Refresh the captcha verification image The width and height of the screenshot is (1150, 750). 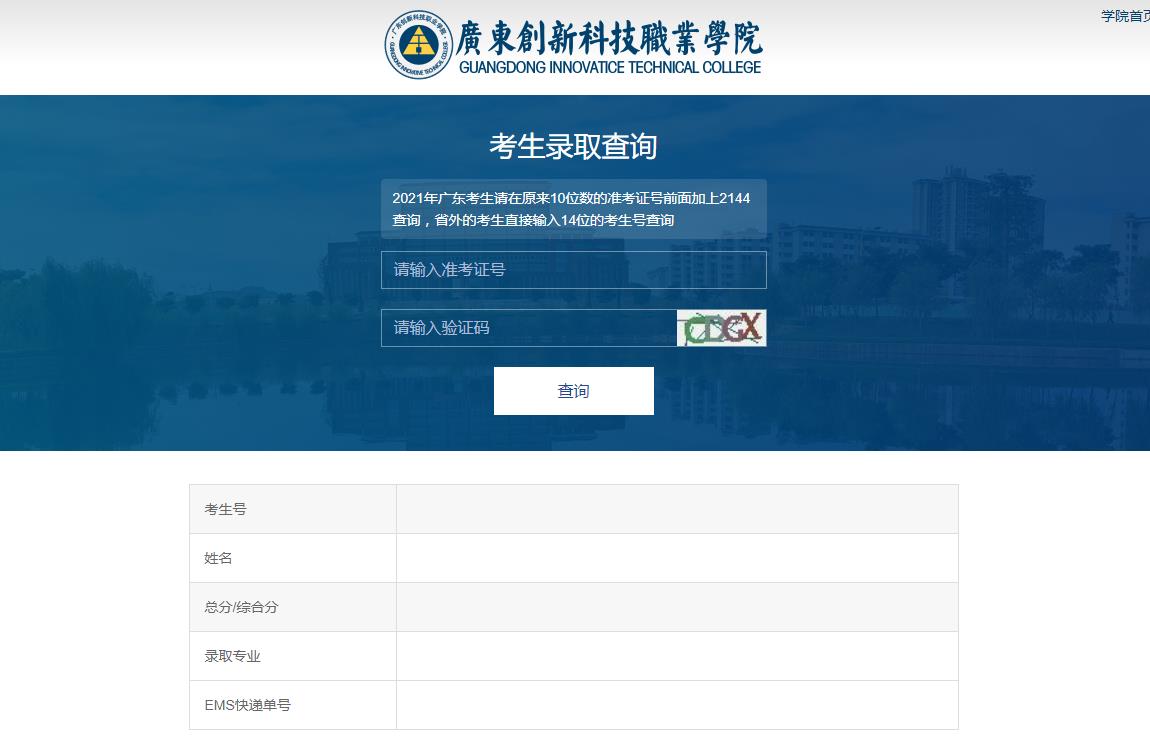click(721, 328)
